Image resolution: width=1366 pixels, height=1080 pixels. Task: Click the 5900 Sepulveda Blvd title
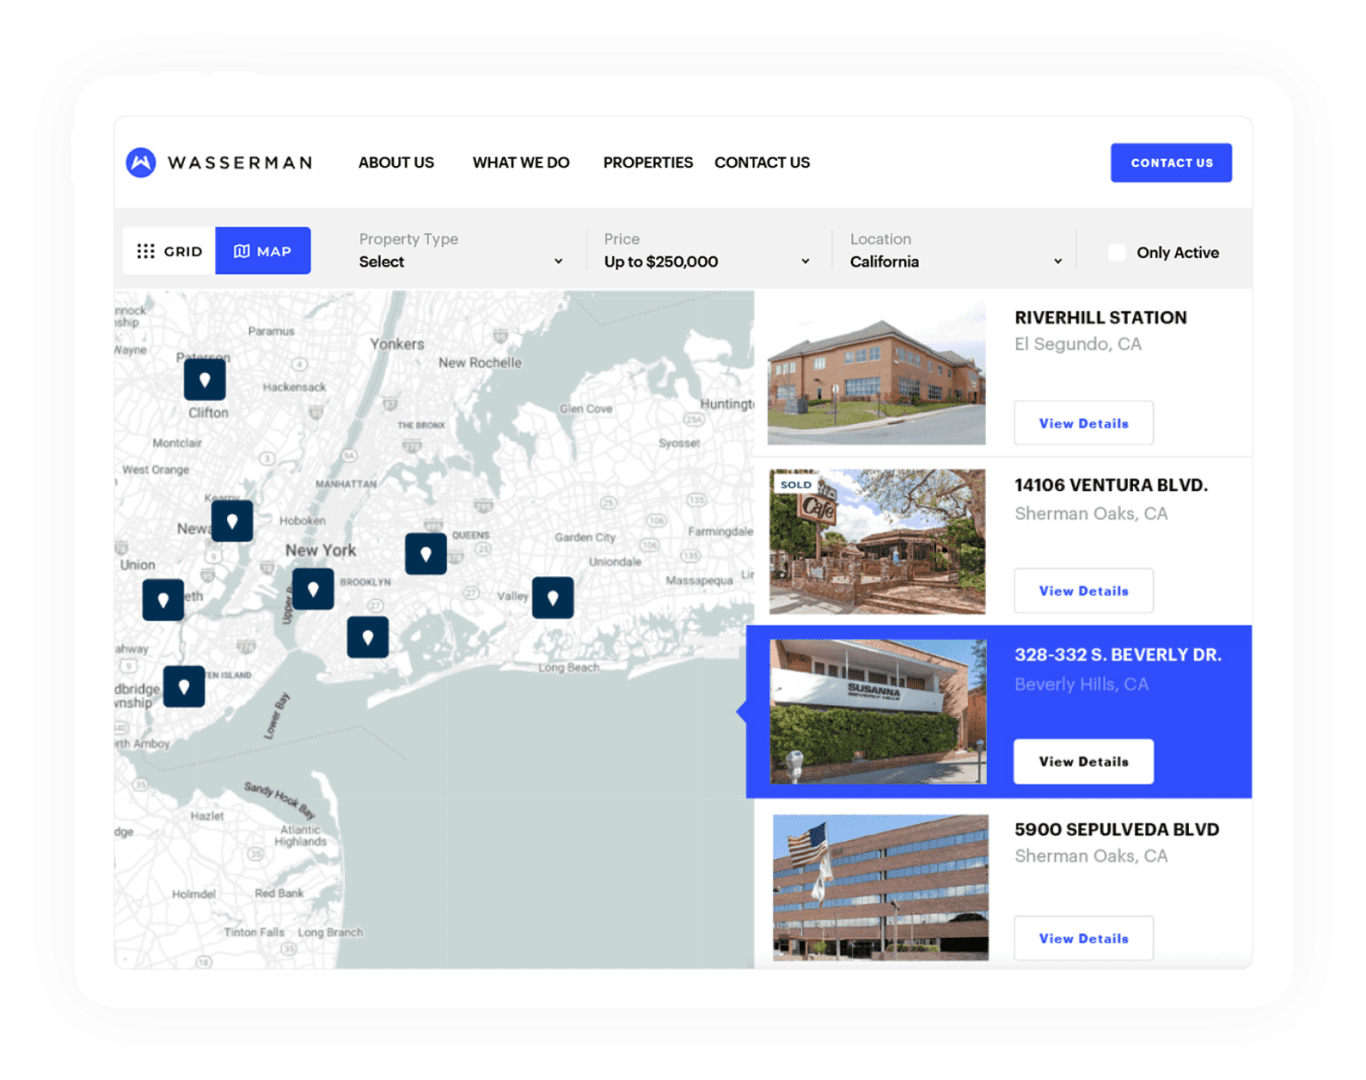[1117, 829]
